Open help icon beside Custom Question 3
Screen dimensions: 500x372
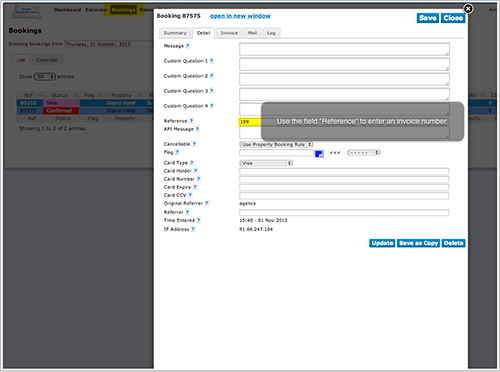tap(212, 91)
